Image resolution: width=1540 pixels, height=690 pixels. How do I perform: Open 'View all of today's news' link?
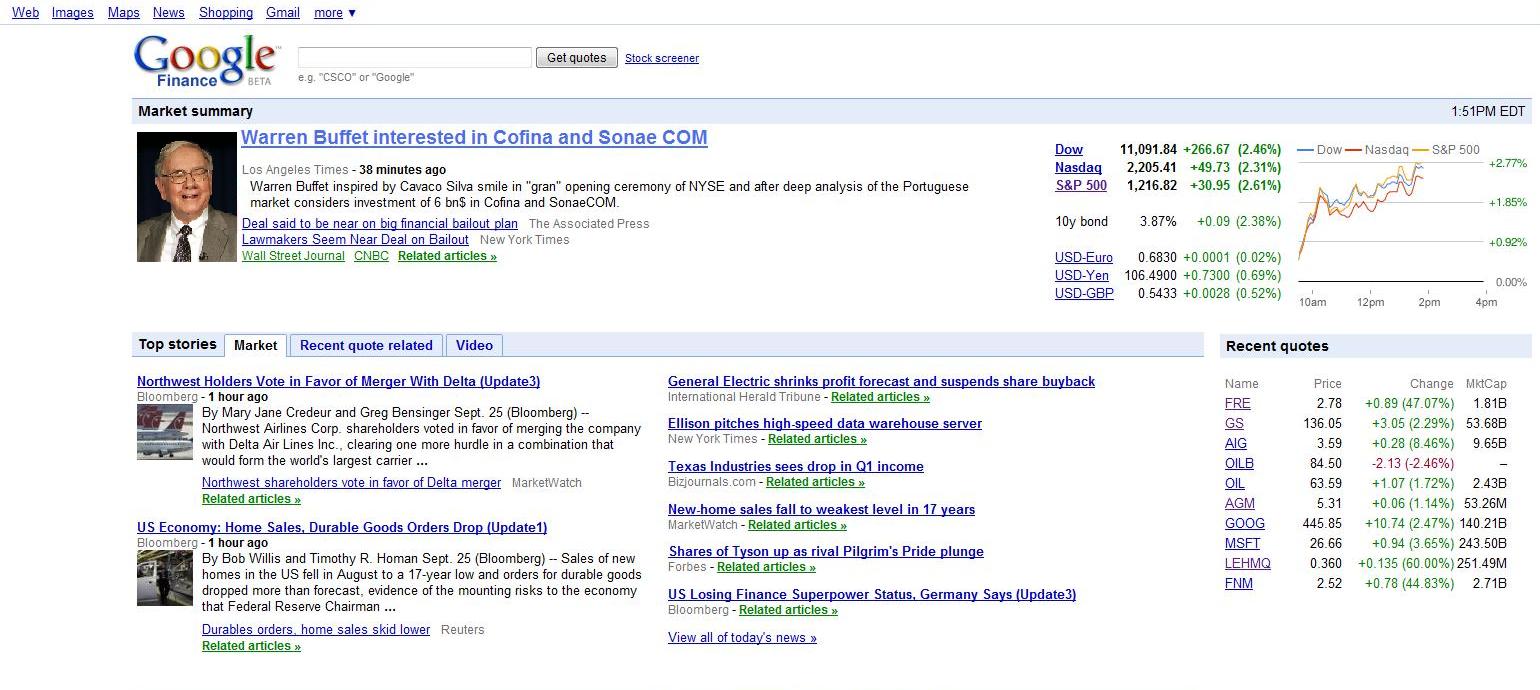[742, 638]
